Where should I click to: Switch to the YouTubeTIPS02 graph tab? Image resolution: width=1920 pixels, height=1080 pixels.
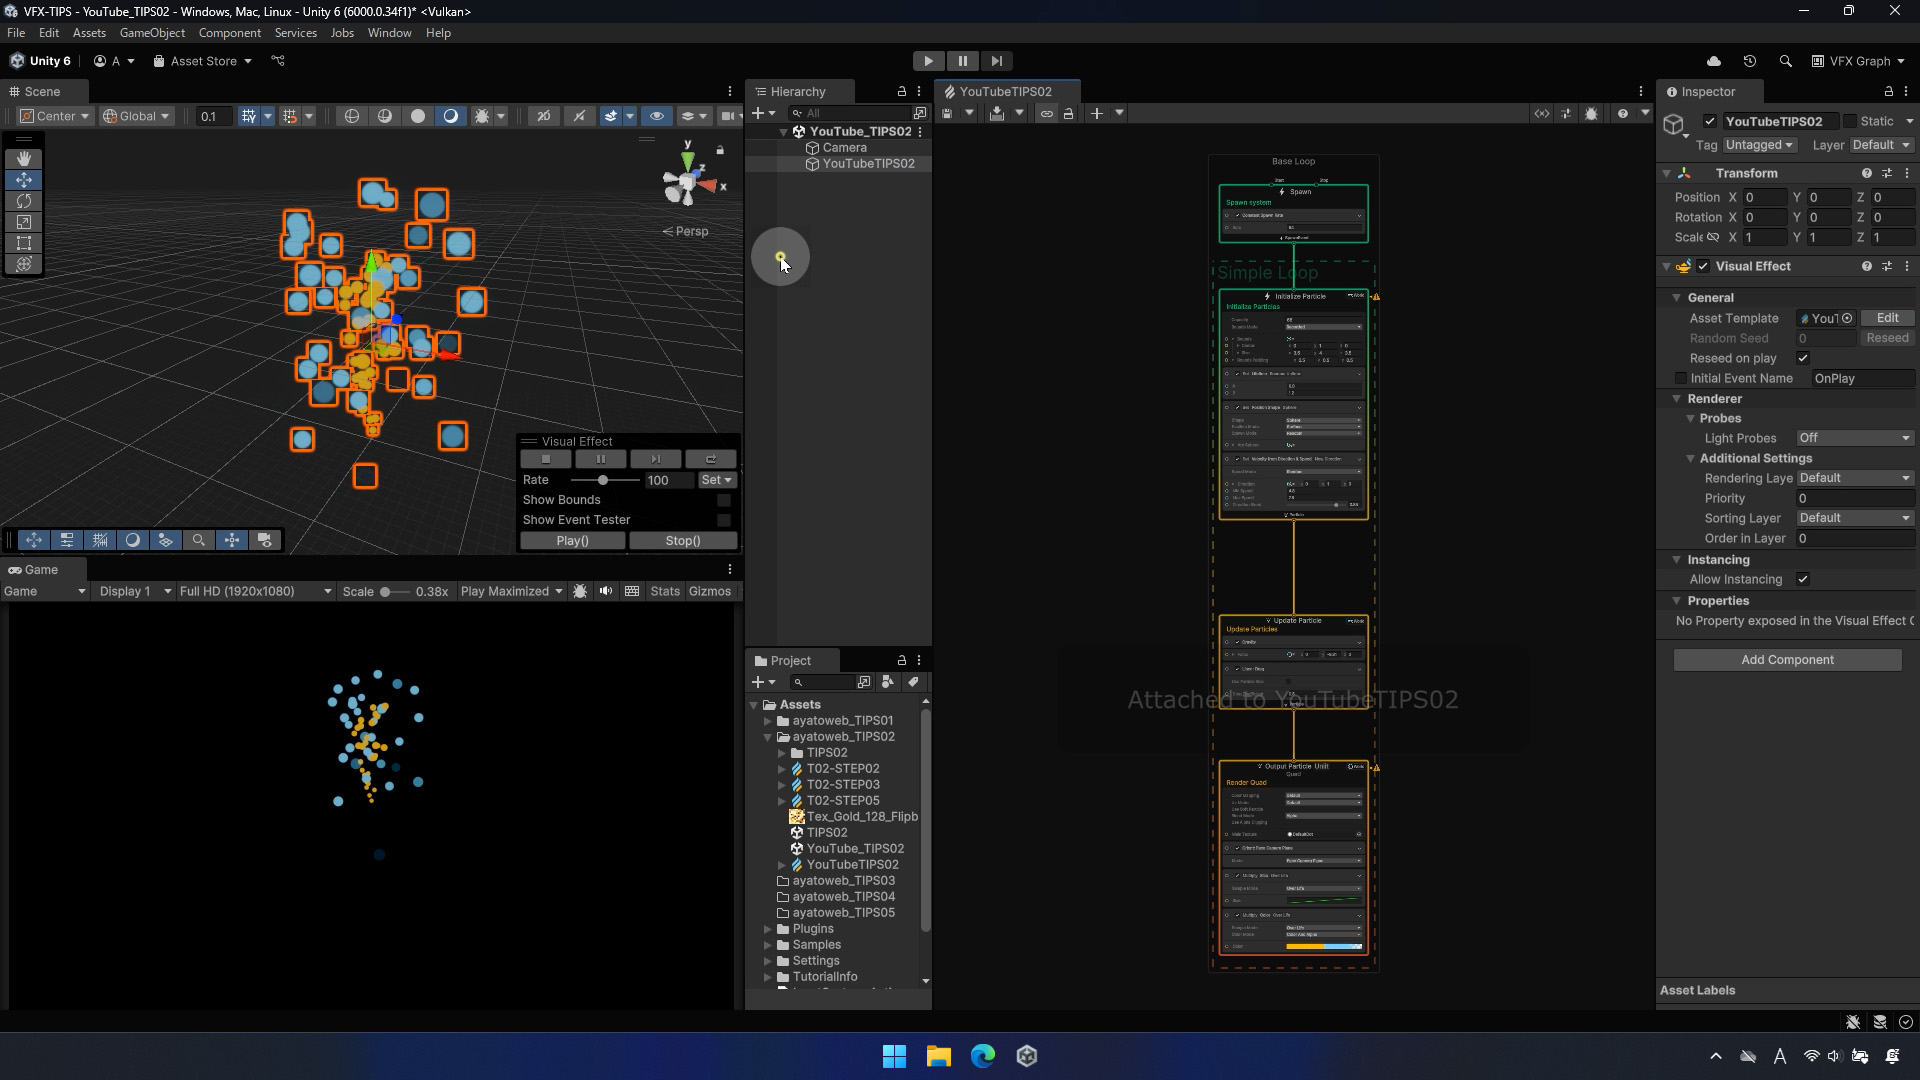[1005, 91]
